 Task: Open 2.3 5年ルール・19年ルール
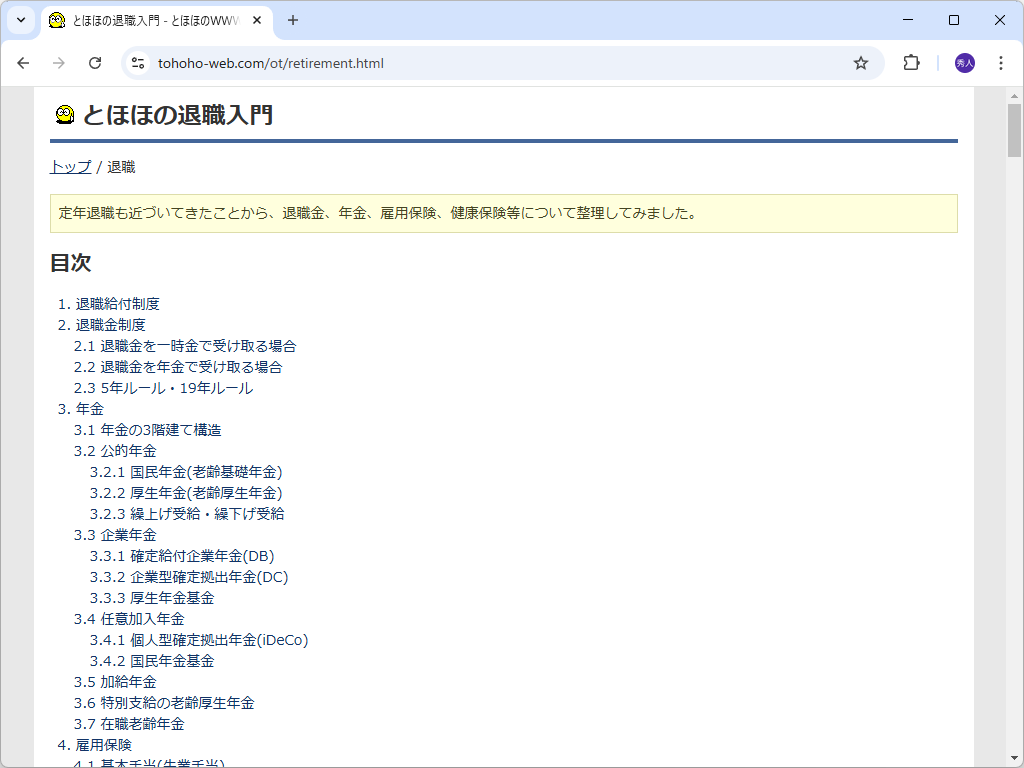click(x=163, y=388)
